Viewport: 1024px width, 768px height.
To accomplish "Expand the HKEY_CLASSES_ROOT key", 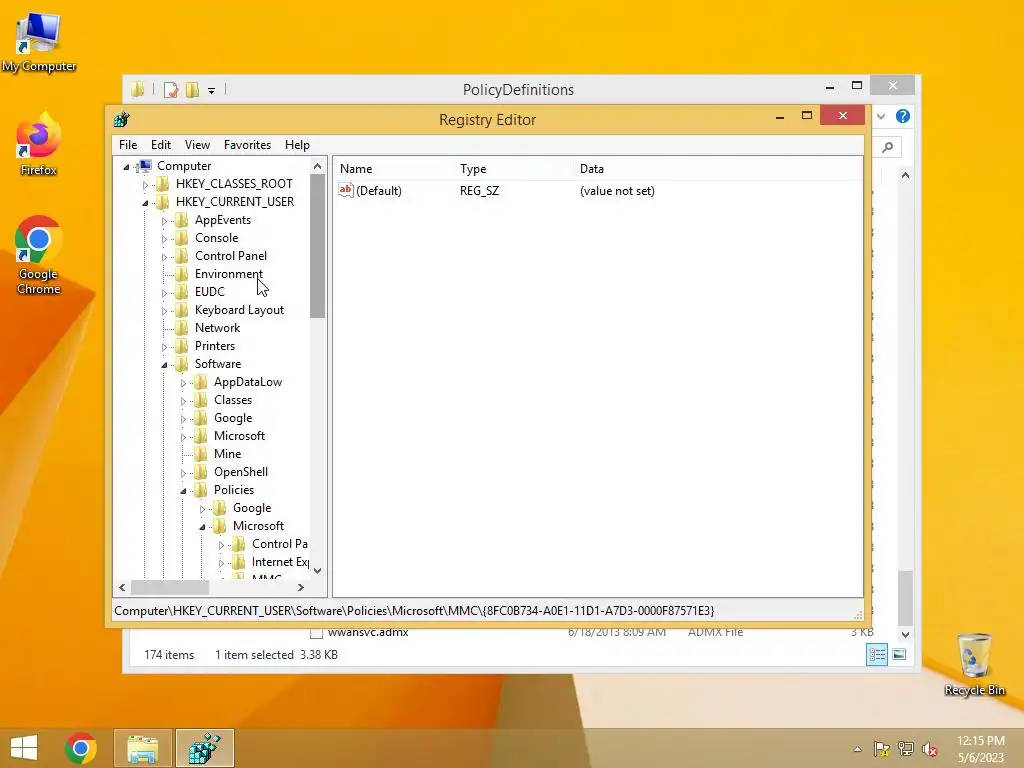I will 145,185.
